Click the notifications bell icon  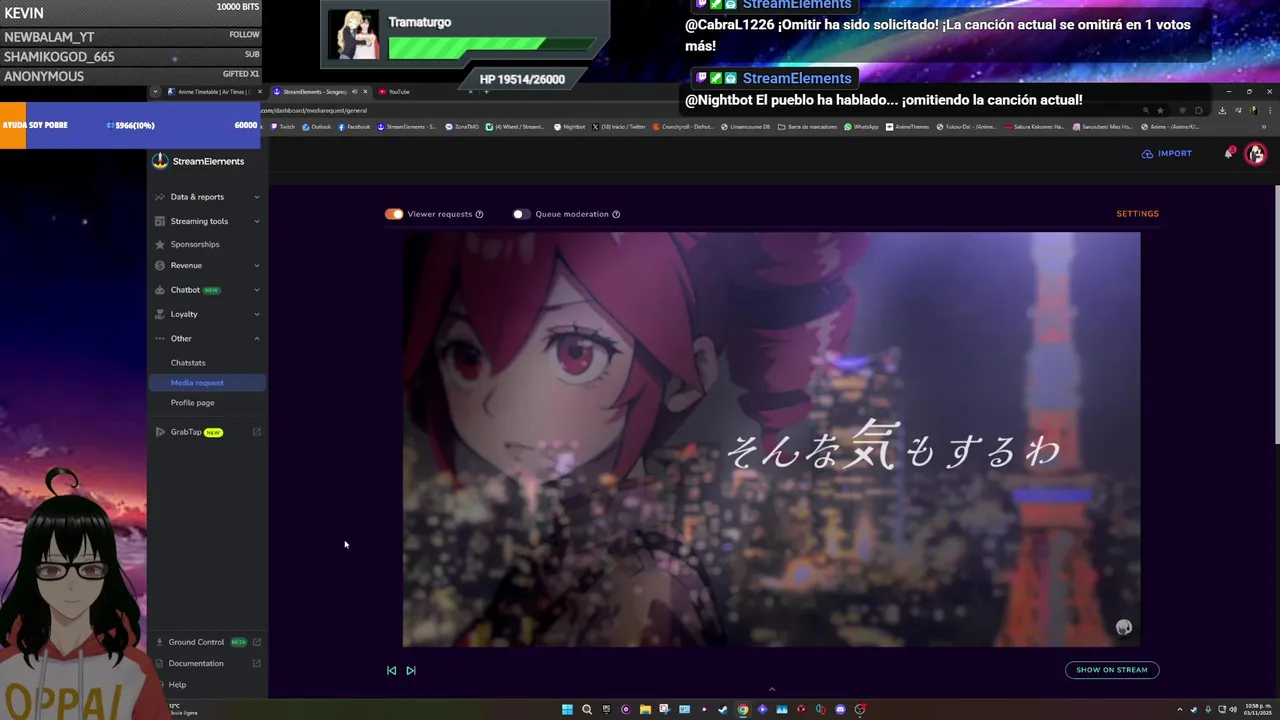[1229, 153]
